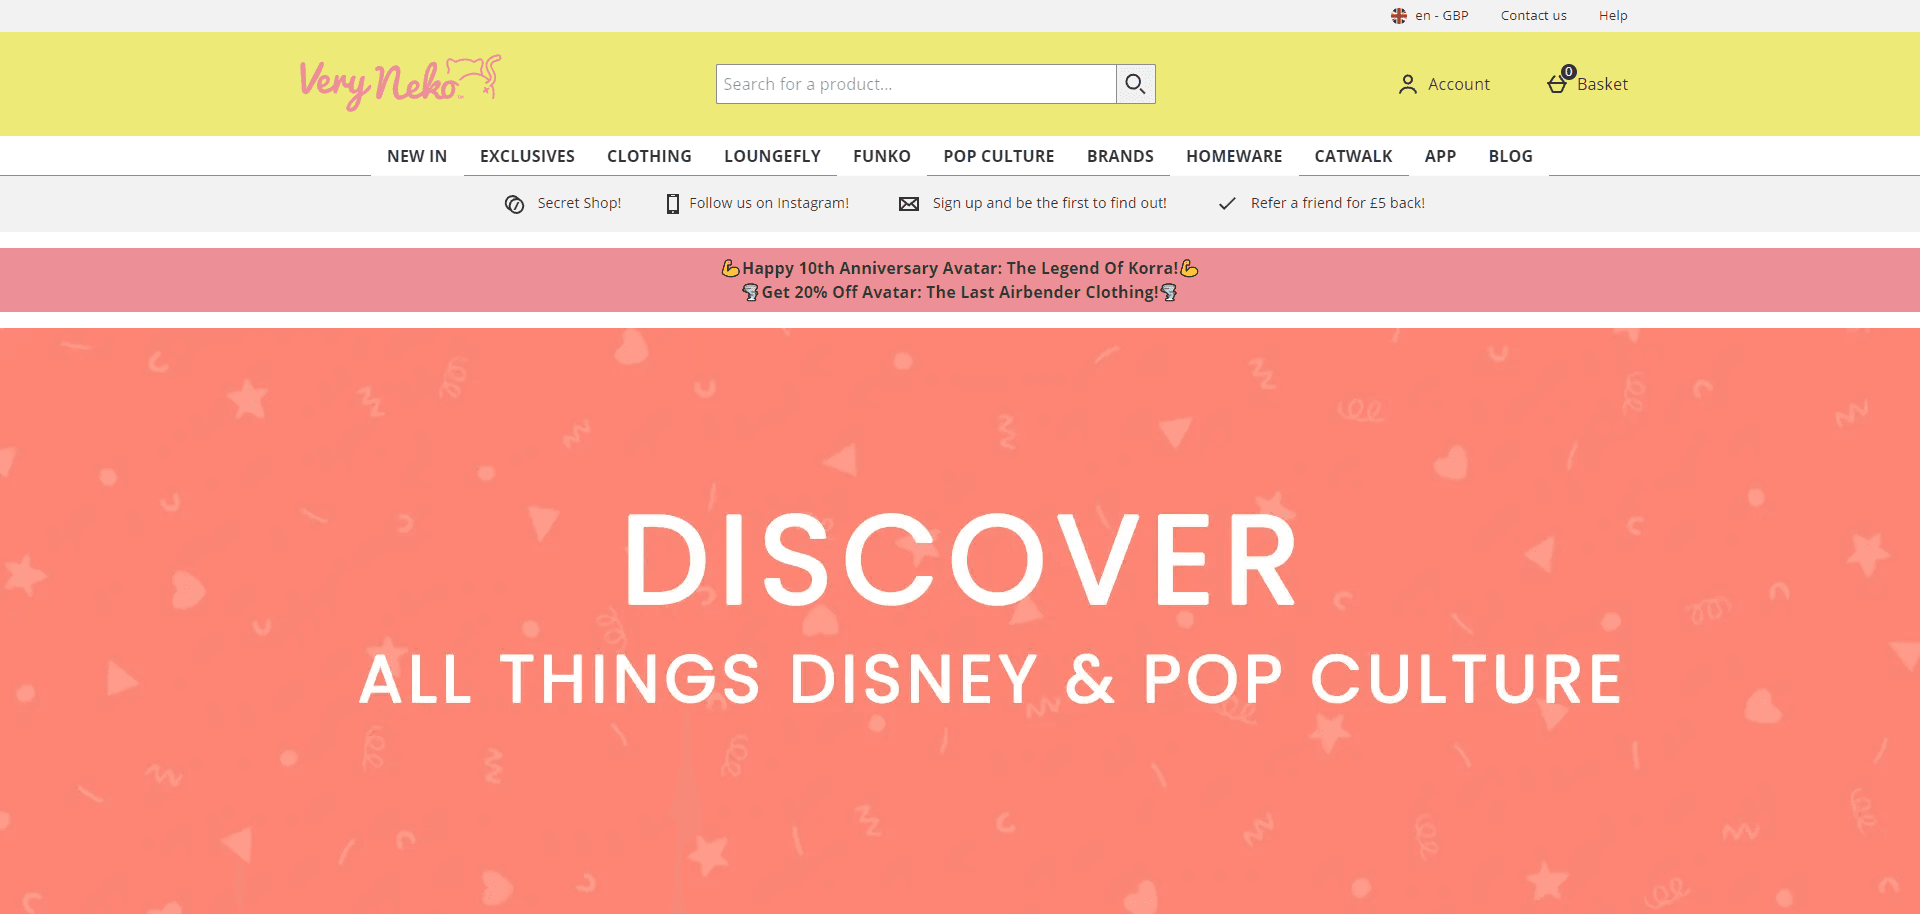Click the Get 20% Off Avatar clothing text
The height and width of the screenshot is (924, 1920).
click(960, 292)
